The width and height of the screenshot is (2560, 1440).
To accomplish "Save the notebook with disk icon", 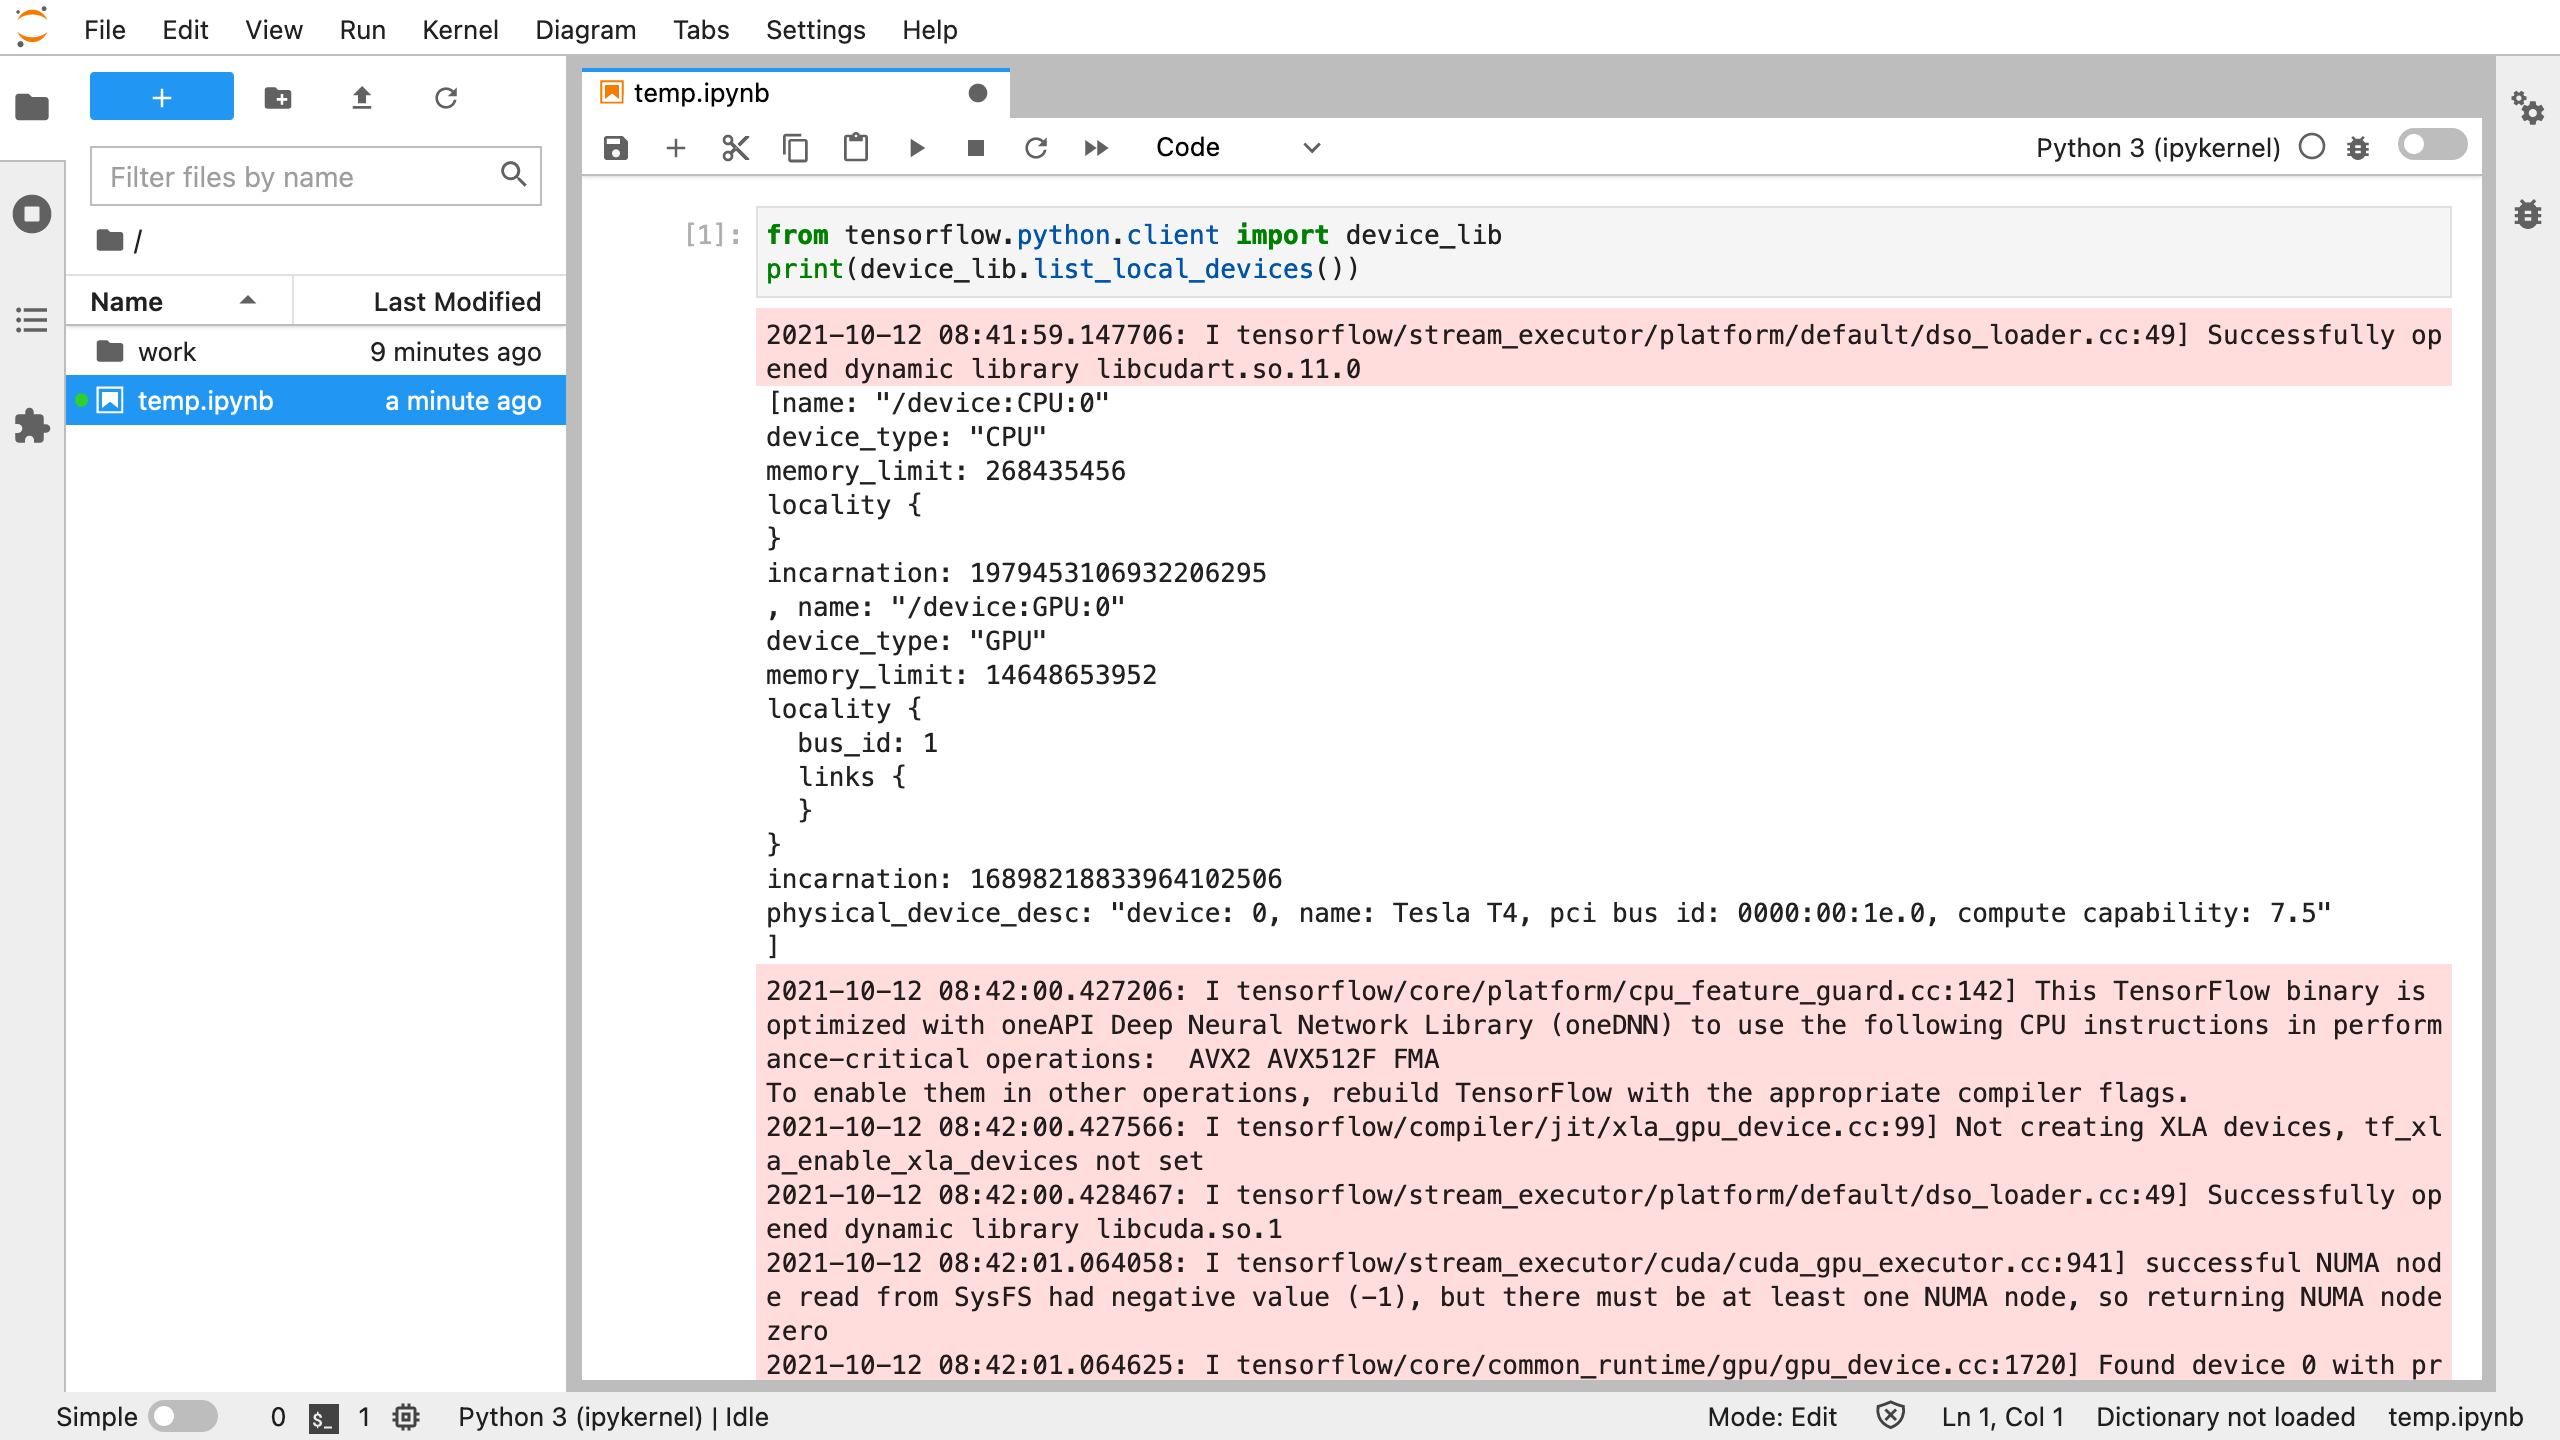I will 616,148.
